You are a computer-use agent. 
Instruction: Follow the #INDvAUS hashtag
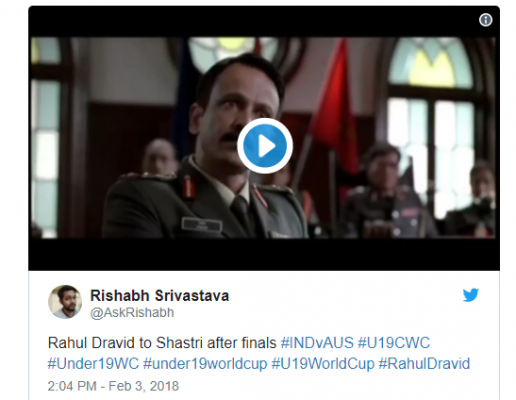click(x=317, y=343)
